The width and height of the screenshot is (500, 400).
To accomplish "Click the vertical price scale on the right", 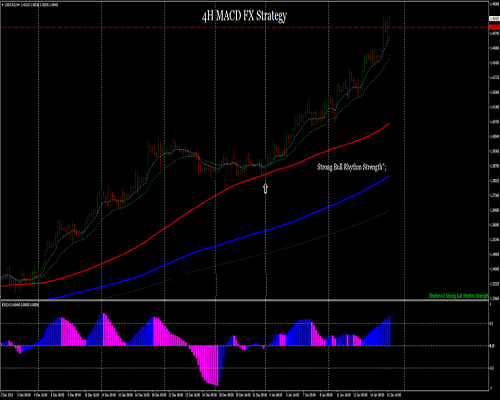I will pyautogui.click(x=494, y=150).
